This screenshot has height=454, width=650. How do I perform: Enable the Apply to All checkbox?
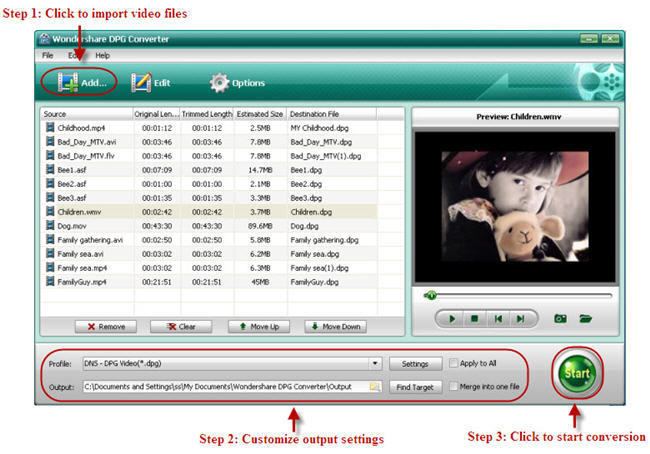click(x=454, y=363)
